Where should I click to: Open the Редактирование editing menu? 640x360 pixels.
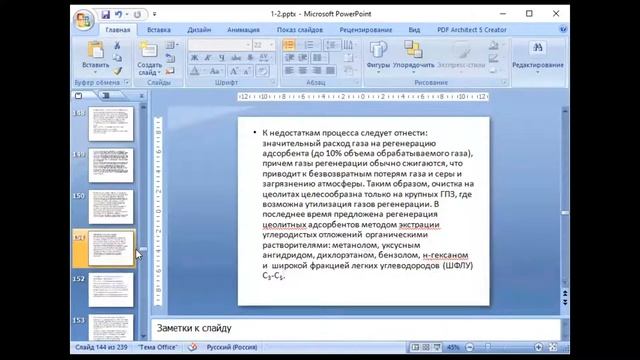pyautogui.click(x=538, y=57)
